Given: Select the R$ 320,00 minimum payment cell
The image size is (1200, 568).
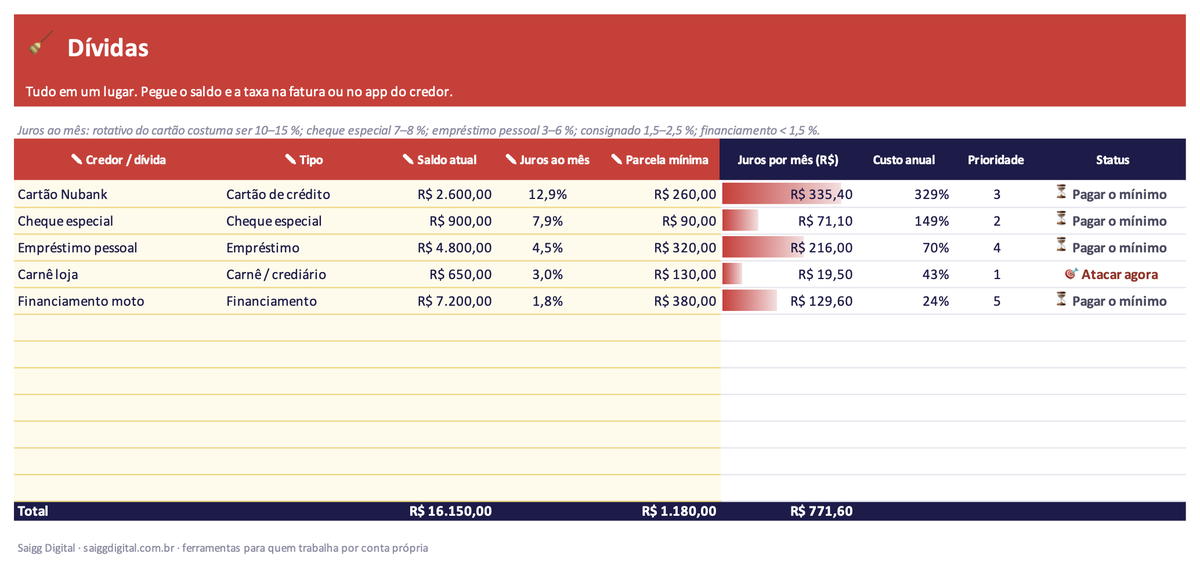Looking at the screenshot, I should 660,247.
